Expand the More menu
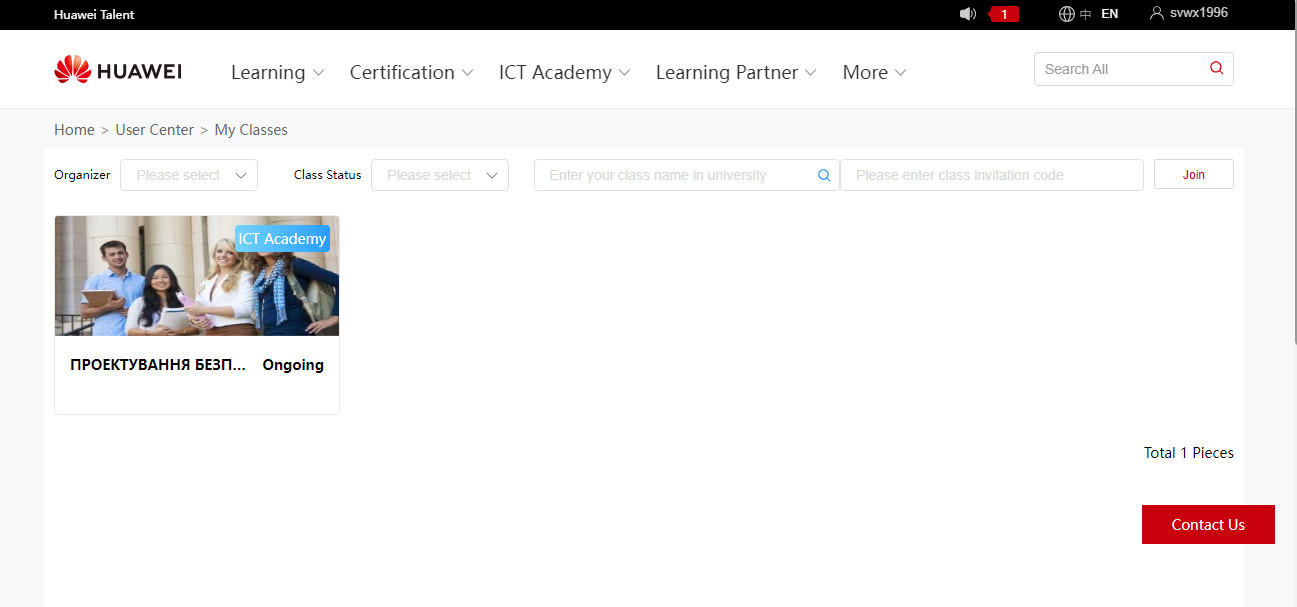The height and width of the screenshot is (607, 1297). point(874,72)
